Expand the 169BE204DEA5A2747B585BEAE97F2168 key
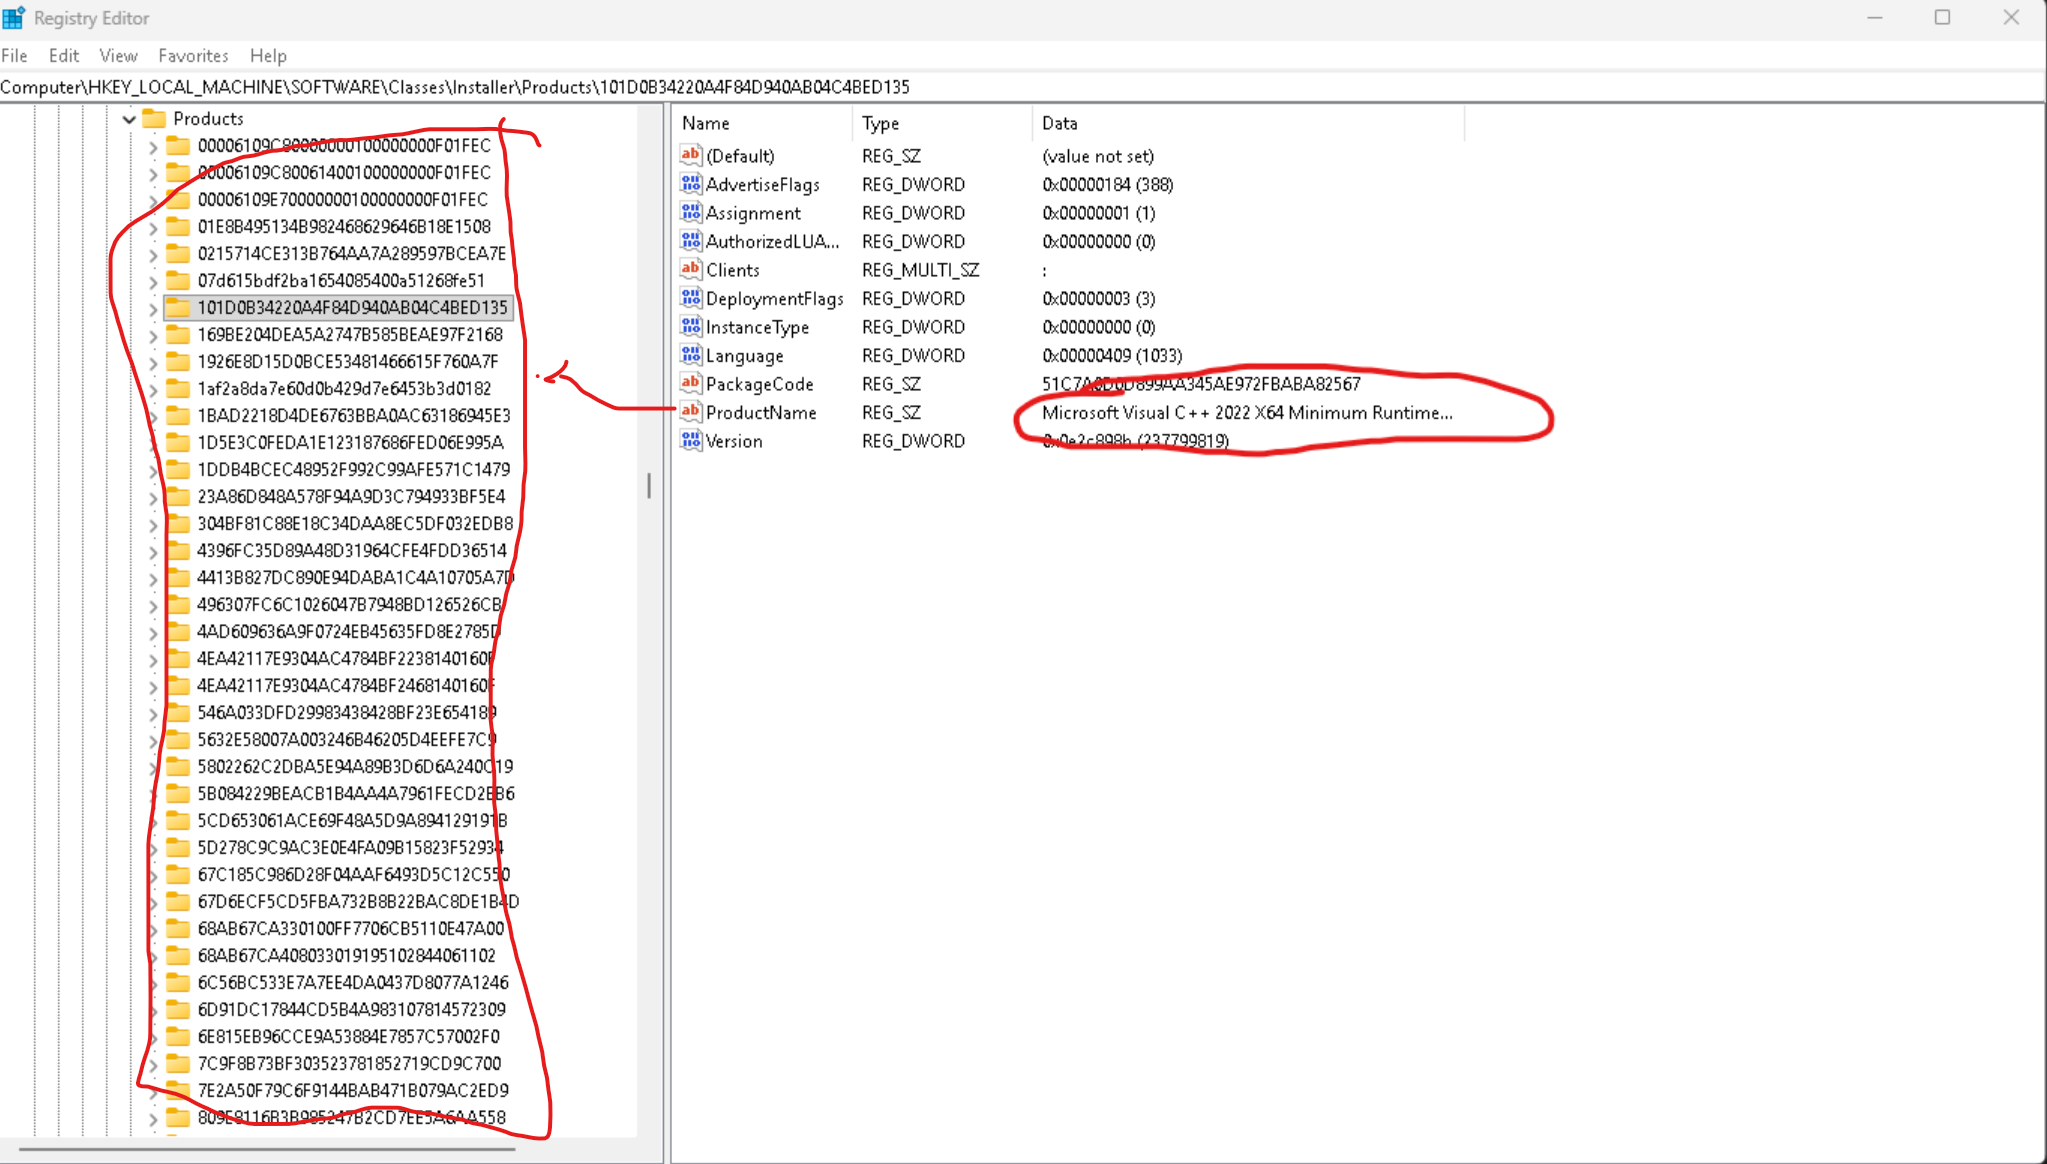The width and height of the screenshot is (2047, 1164). (x=152, y=335)
